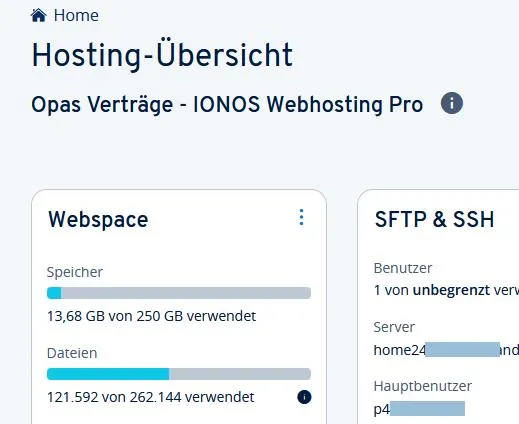
Task: Click the 121.592 von 262.144 verwendet text
Action: click(x=151, y=397)
